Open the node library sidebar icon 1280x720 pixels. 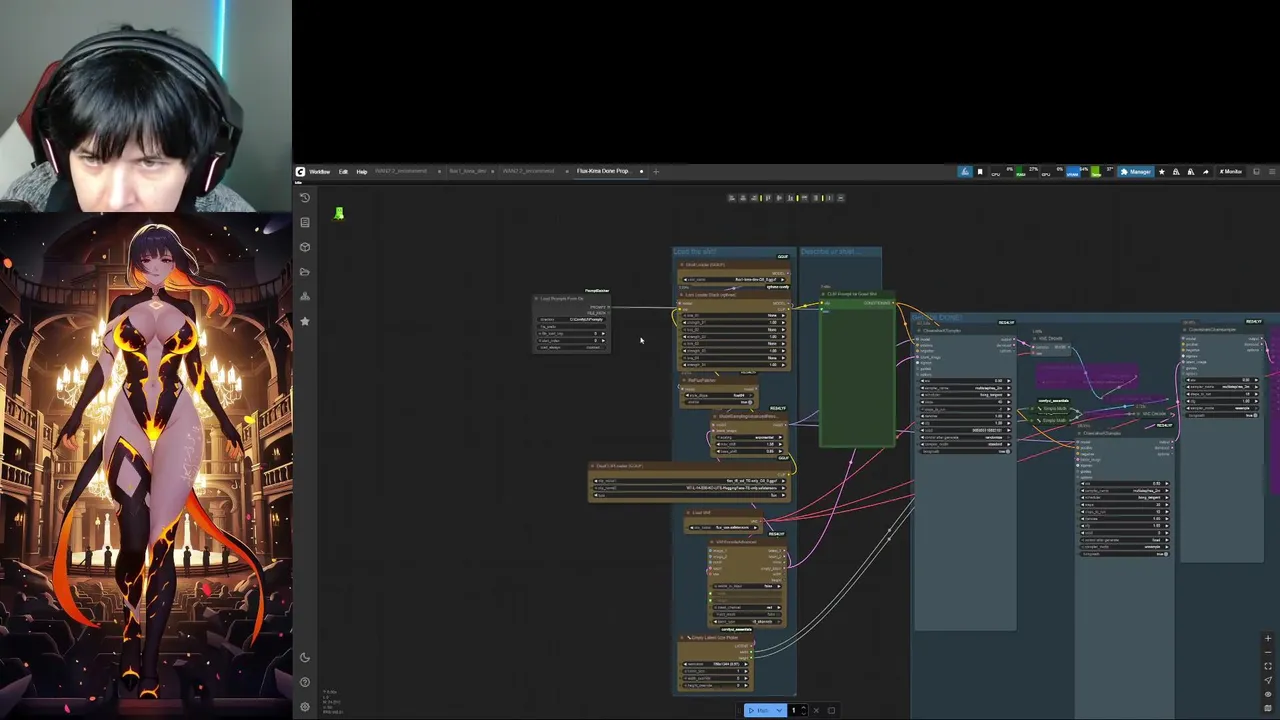click(305, 222)
